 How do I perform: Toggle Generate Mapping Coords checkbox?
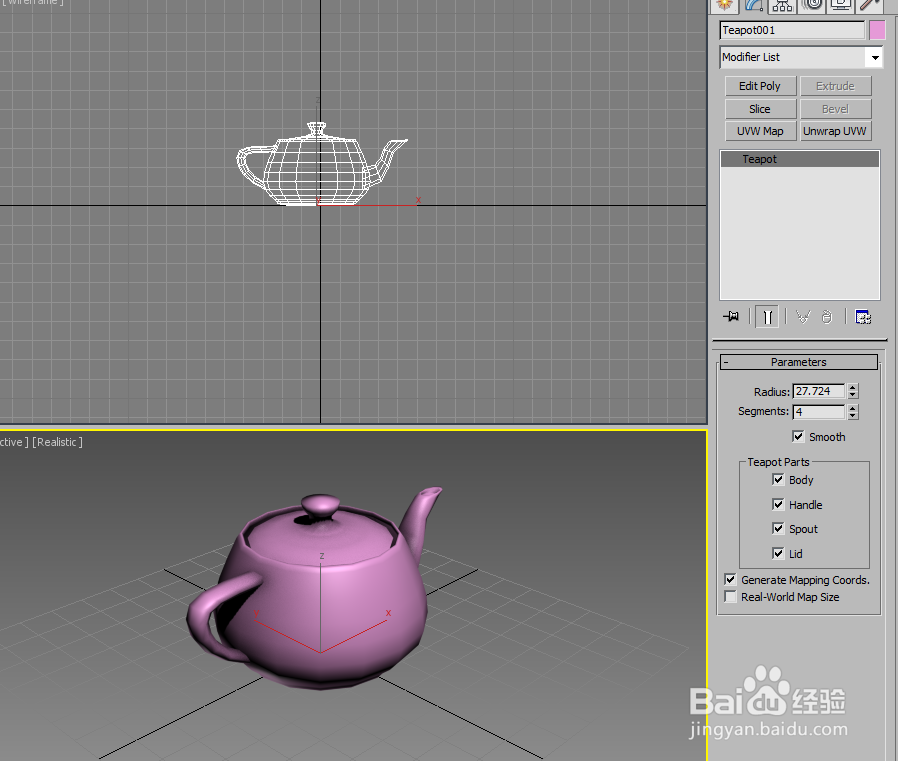(730, 579)
